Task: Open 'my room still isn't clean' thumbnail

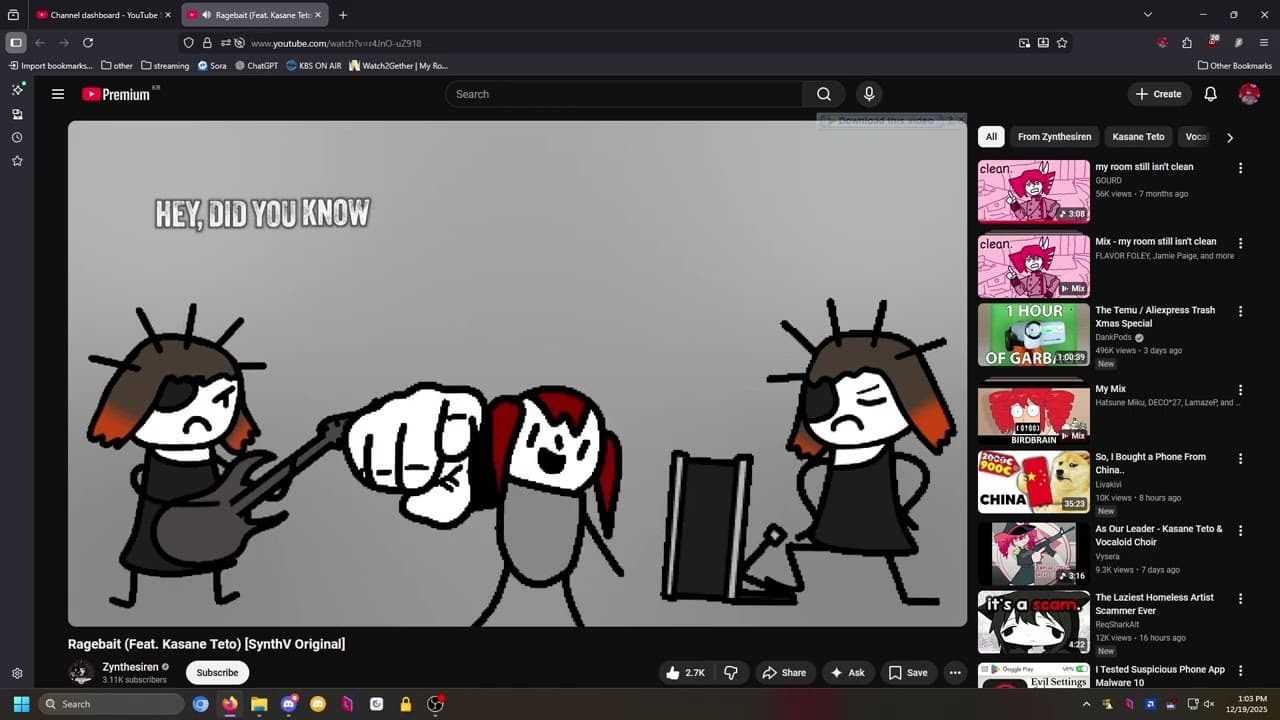Action: click(1034, 191)
